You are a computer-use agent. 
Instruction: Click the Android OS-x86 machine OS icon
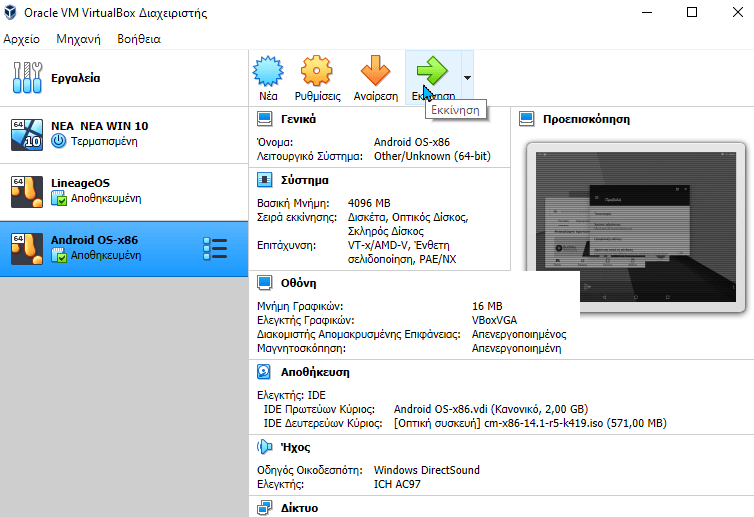pyautogui.click(x=27, y=249)
